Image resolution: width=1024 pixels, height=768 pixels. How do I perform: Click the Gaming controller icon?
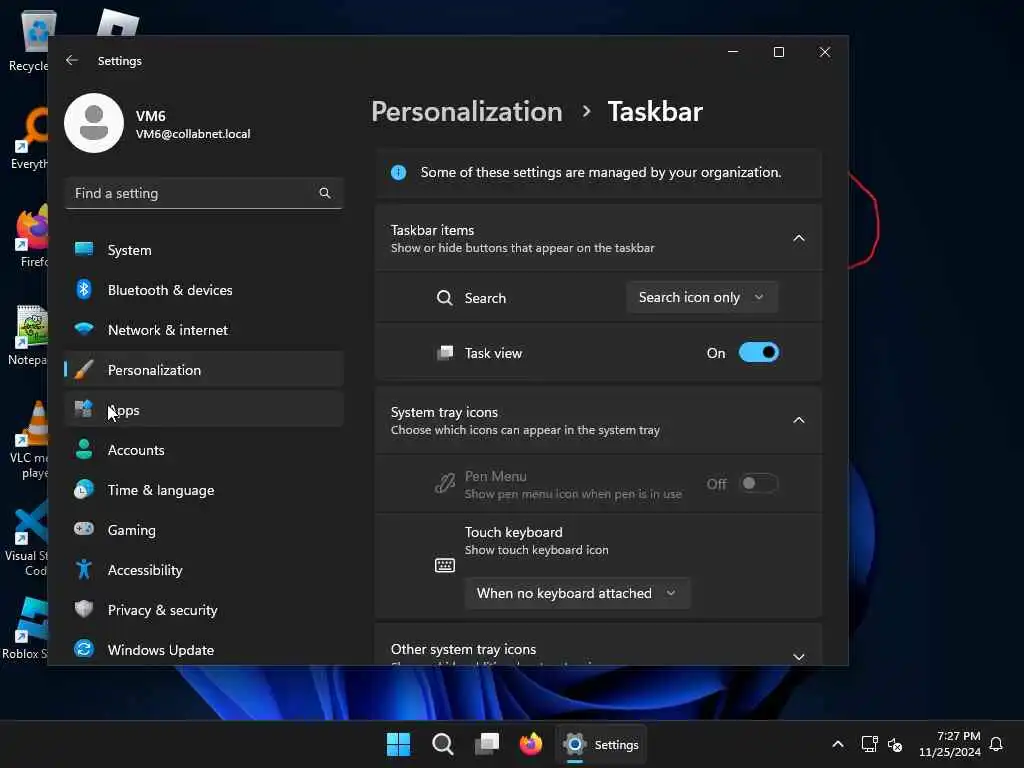click(x=84, y=529)
